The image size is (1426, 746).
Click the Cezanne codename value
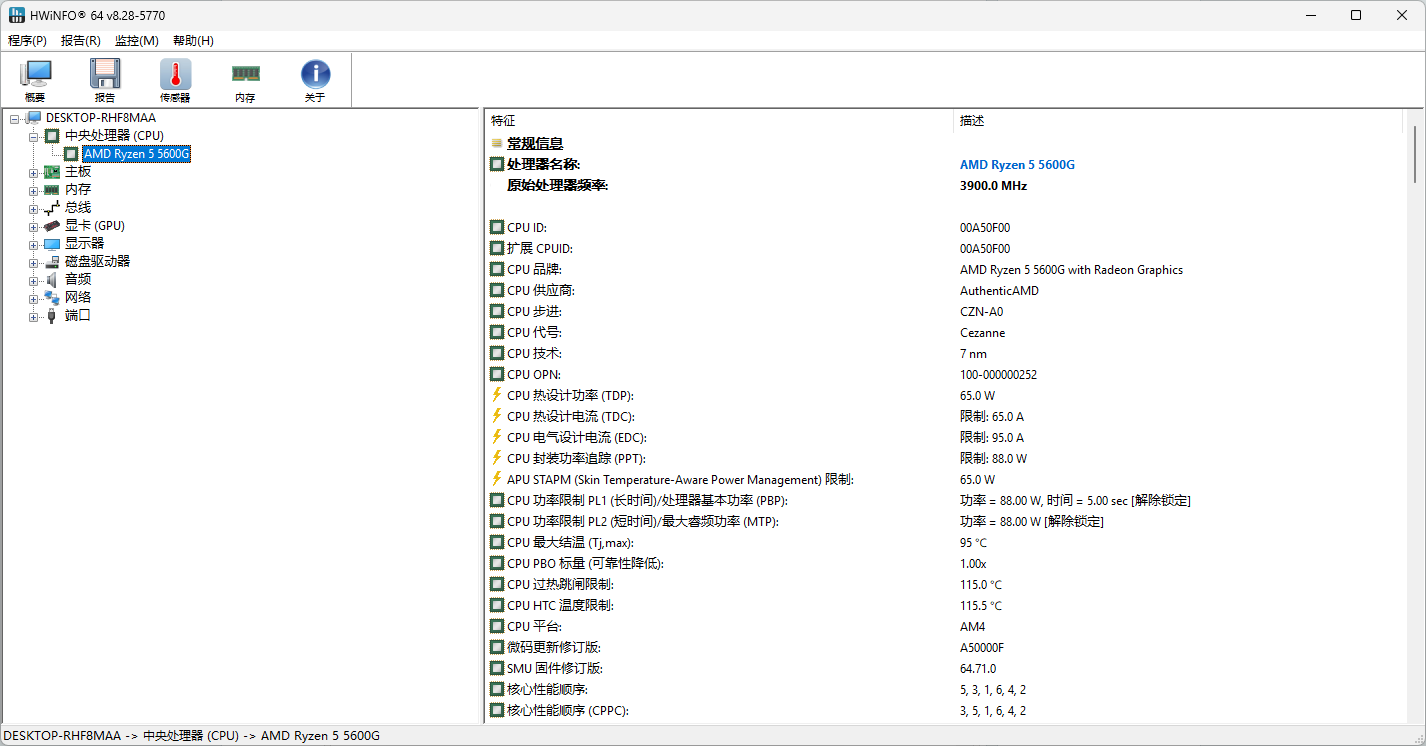click(982, 333)
